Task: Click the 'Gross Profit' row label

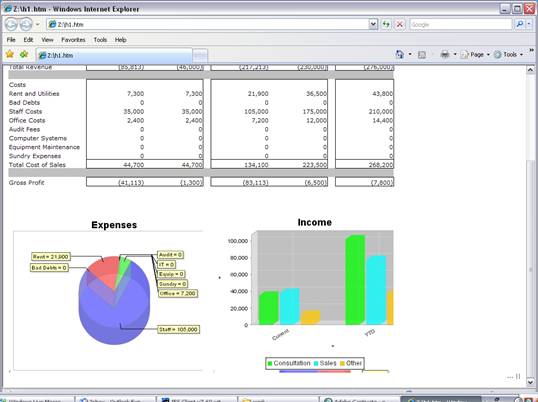Action: click(x=26, y=182)
